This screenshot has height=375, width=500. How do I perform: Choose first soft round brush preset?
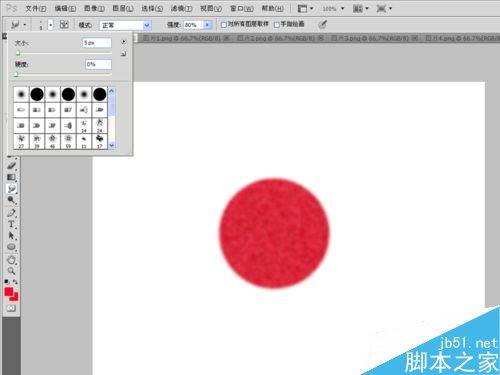tap(21, 94)
